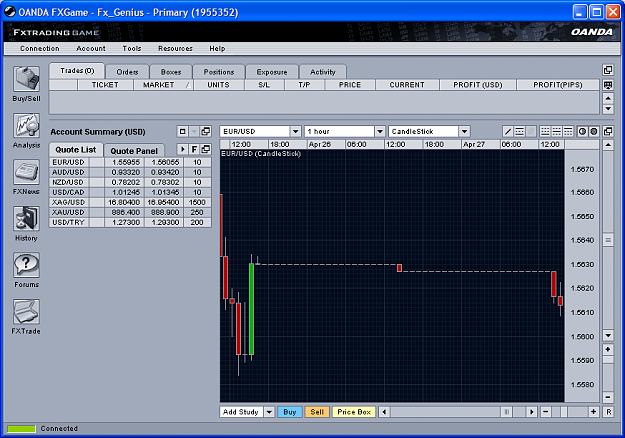Open the Add Study dropdown arrow
The image size is (625, 438).
point(269,412)
